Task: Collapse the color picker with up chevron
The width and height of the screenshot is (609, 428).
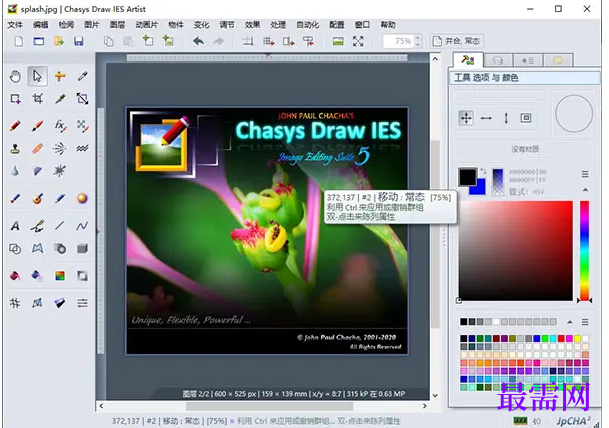Action: [585, 190]
